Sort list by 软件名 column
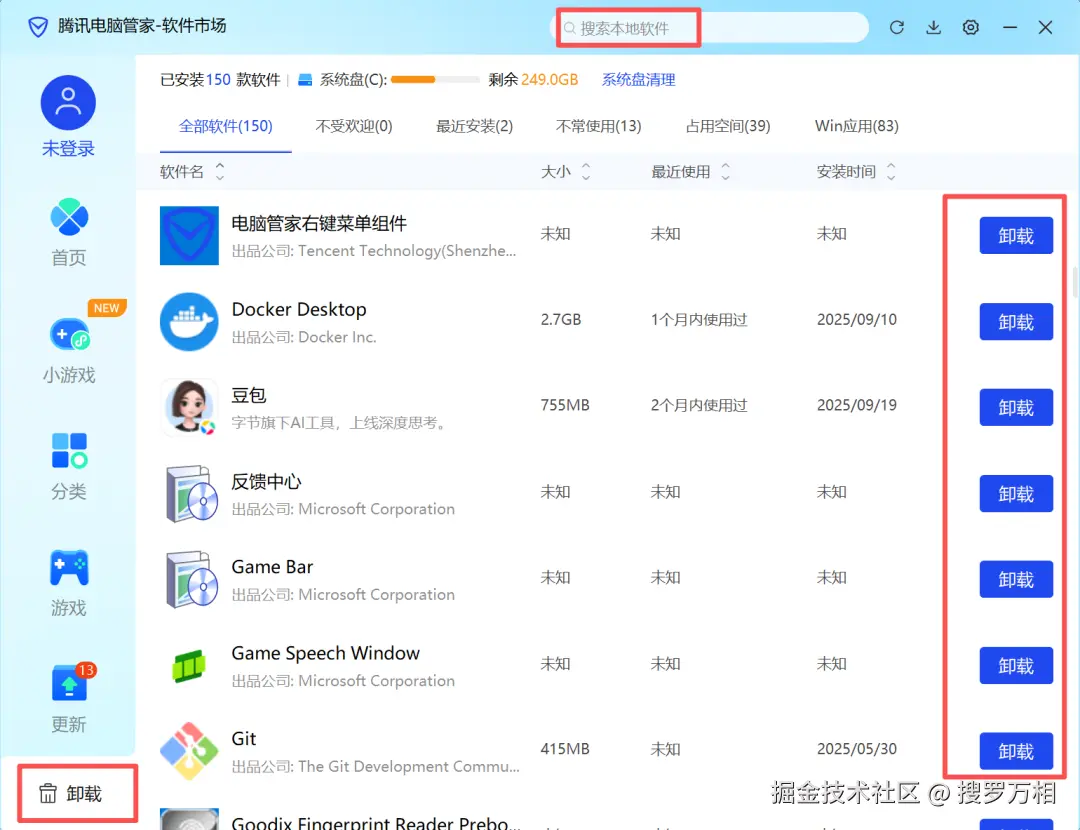This screenshot has height=830, width=1080. 191,172
